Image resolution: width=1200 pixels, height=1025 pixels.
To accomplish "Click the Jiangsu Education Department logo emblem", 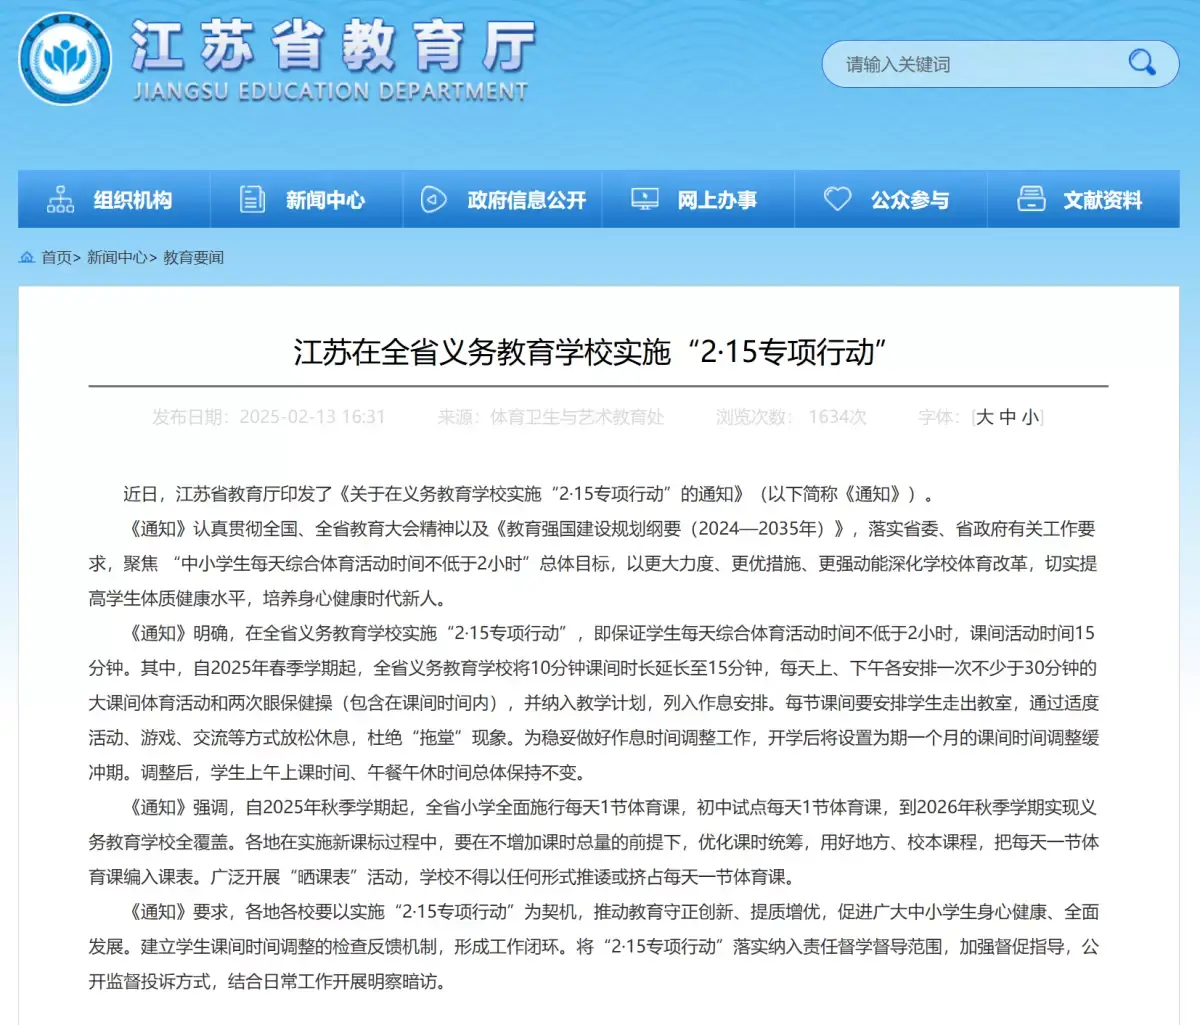I will (x=66, y=59).
